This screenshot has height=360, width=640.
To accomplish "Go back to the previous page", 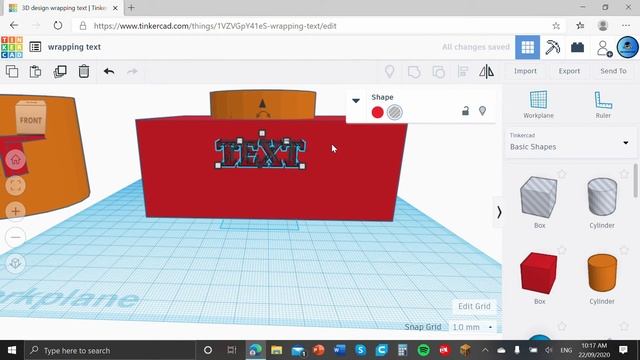I will (14, 26).
